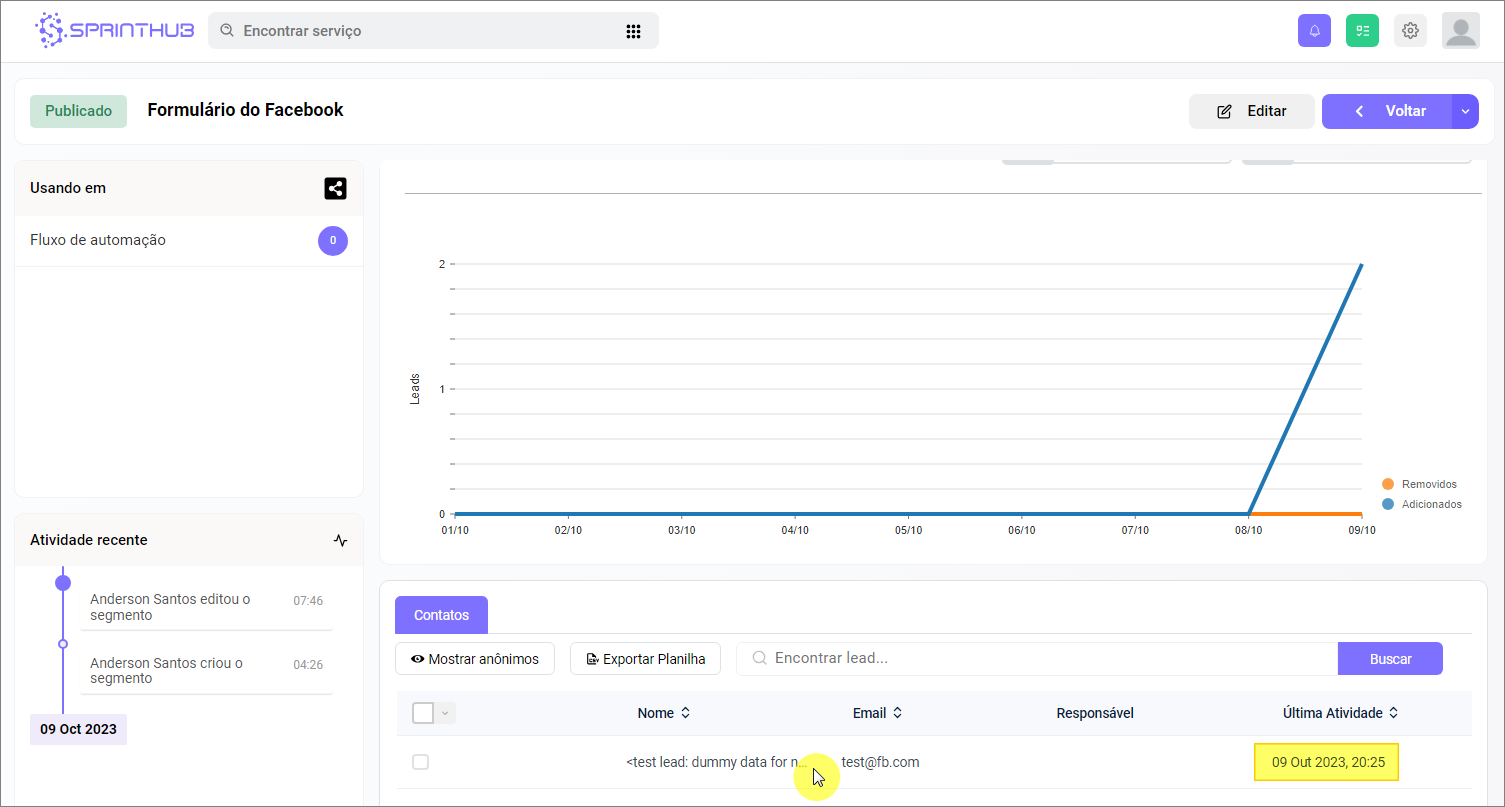The height and width of the screenshot is (807, 1505).
Task: Select the Contatos tab
Action: [x=441, y=615]
